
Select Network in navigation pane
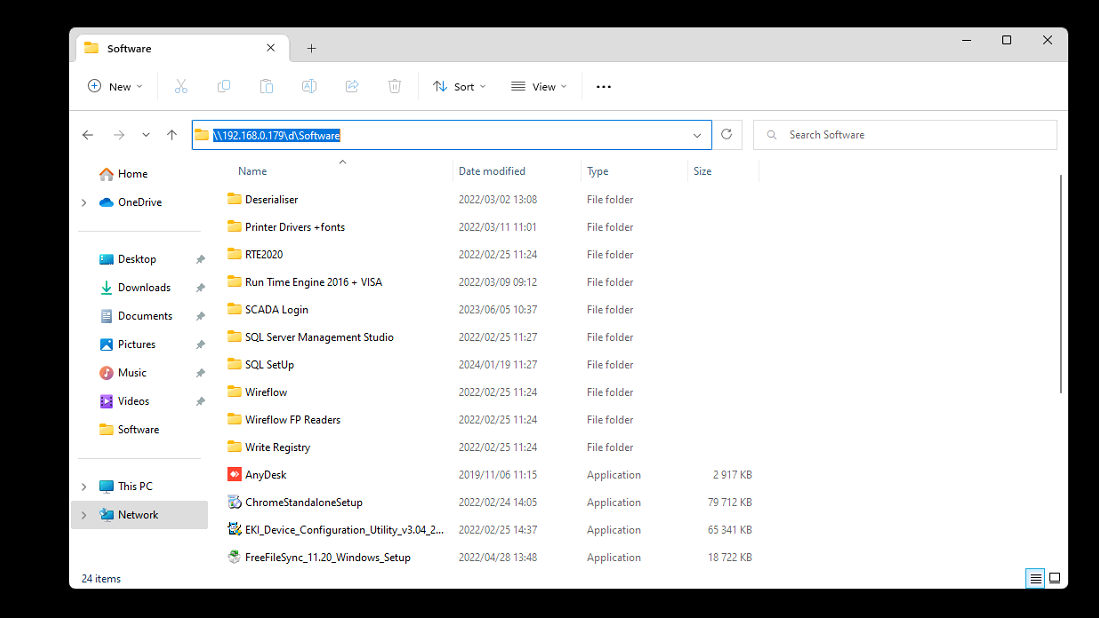(139, 515)
